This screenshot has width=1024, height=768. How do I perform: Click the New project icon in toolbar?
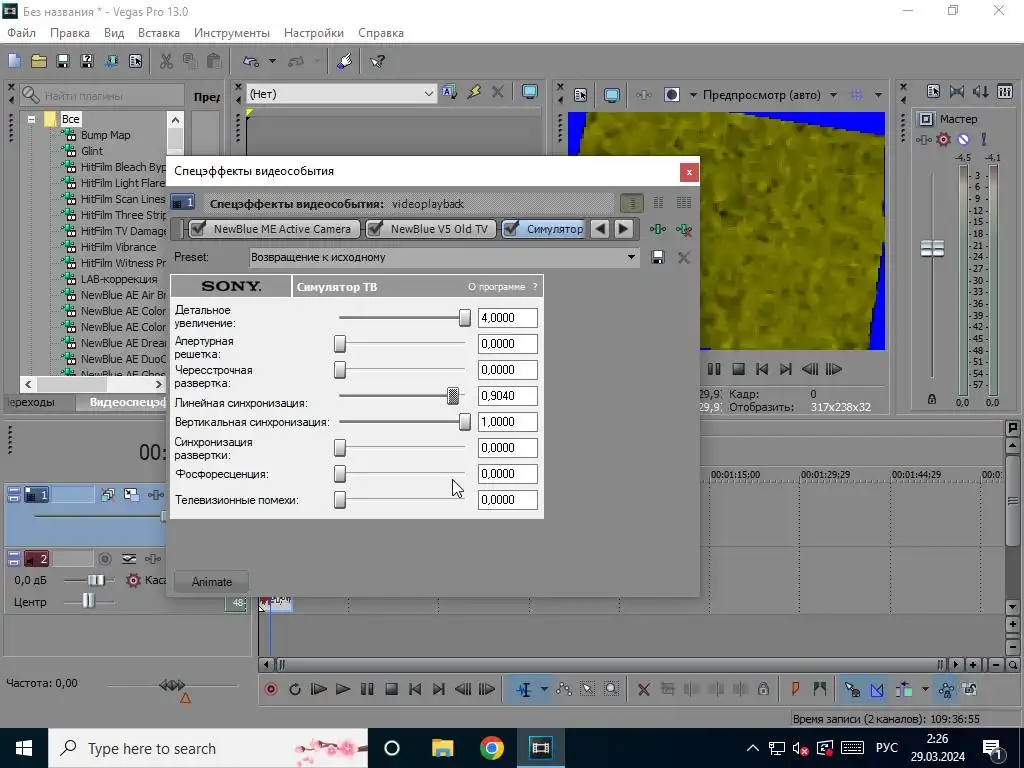tap(14, 61)
